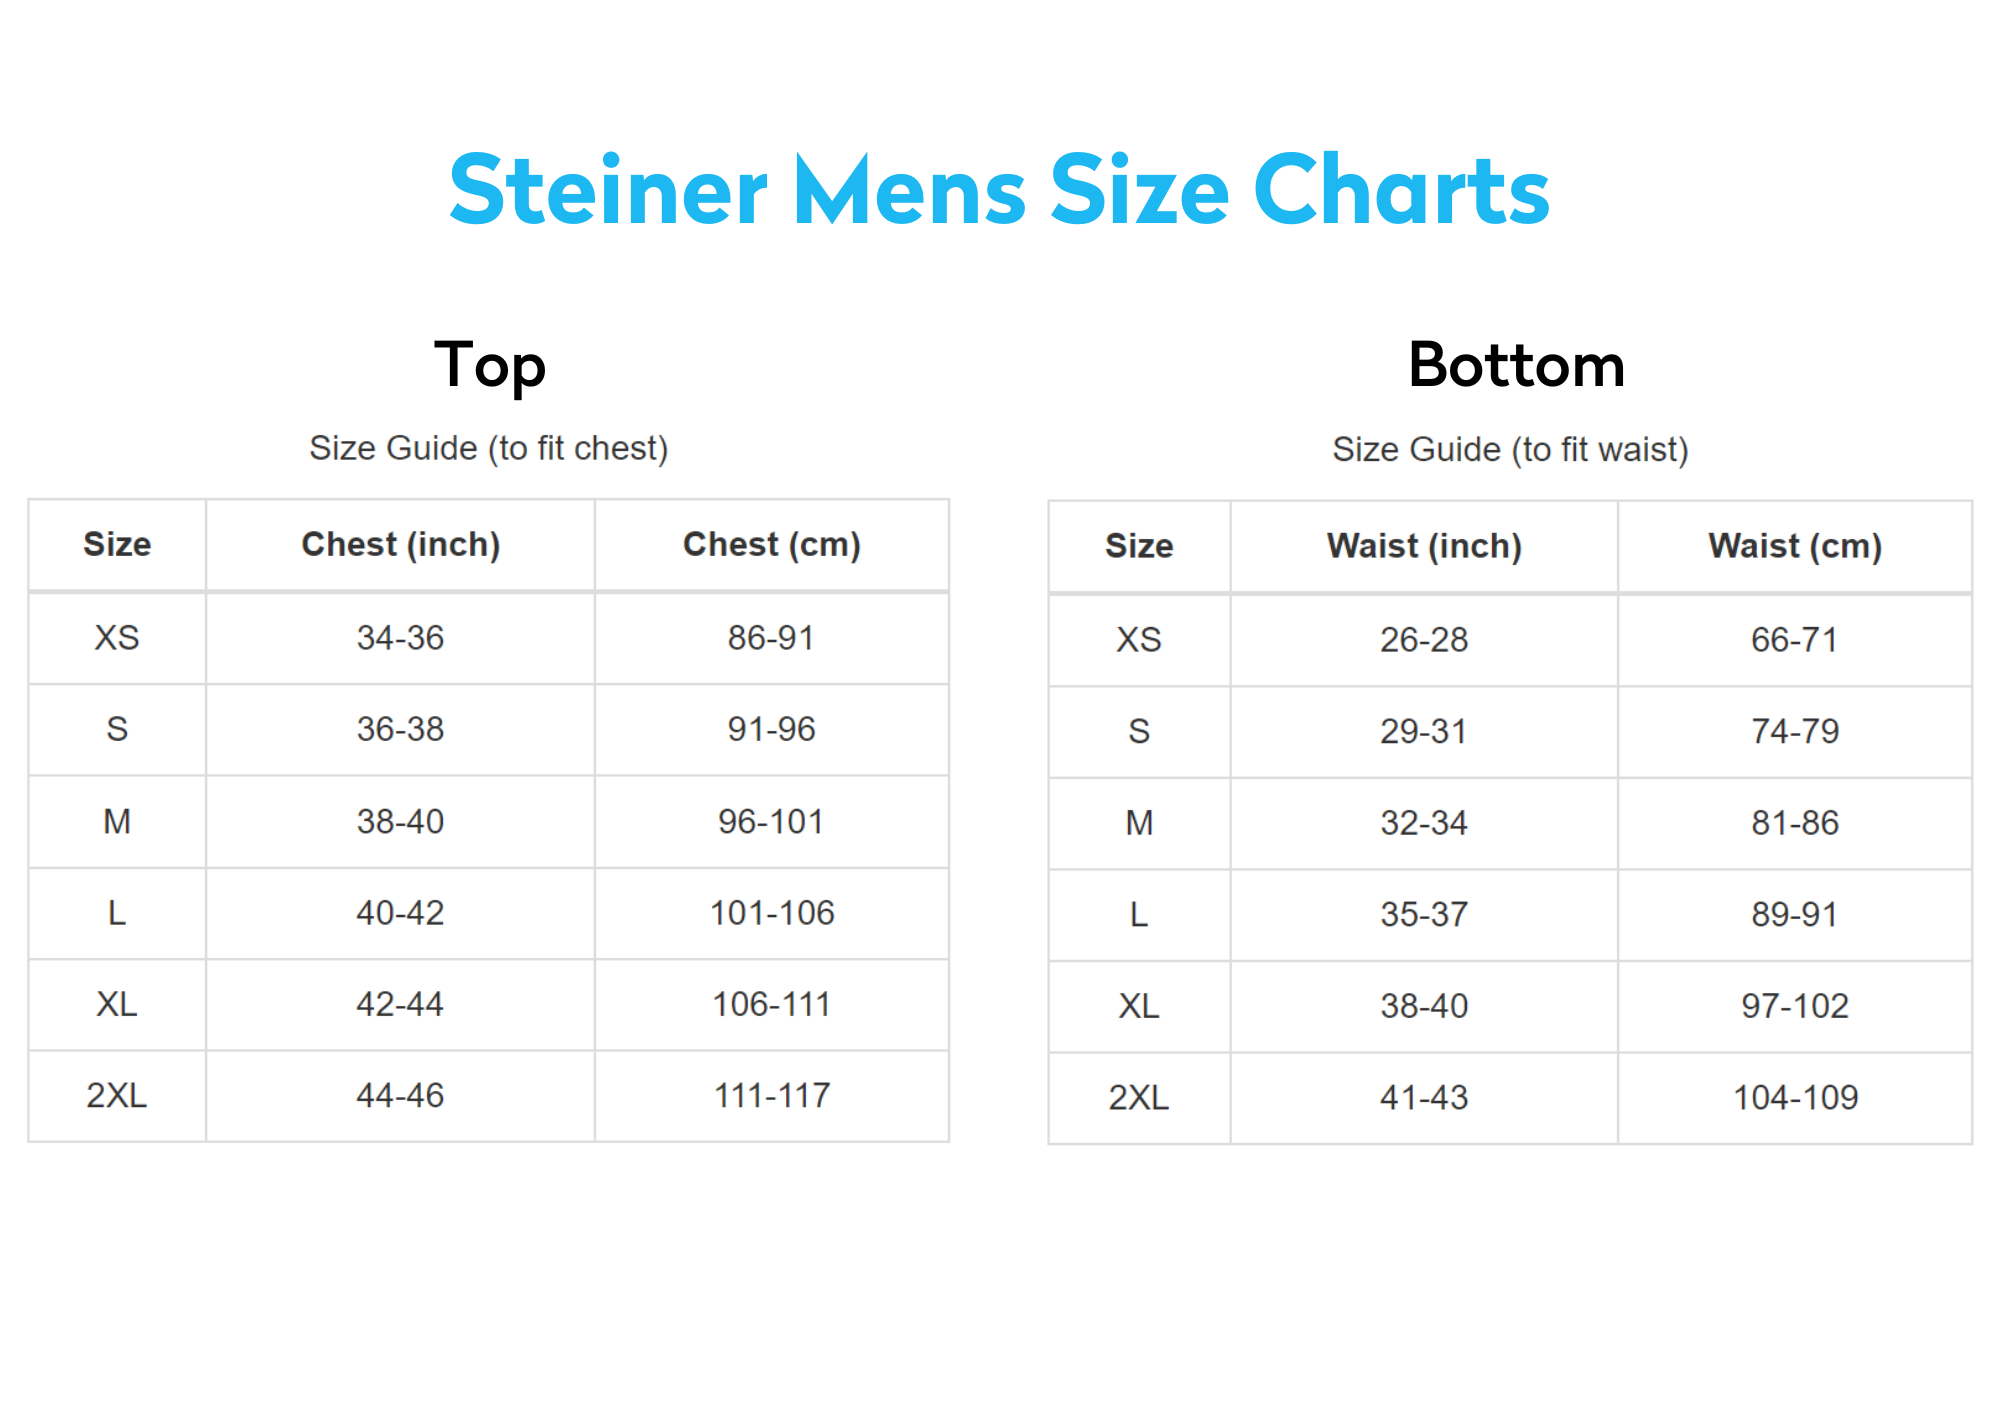Click the 96-101 chest cm cell
This screenshot has height=1414, width=2000.
771,822
